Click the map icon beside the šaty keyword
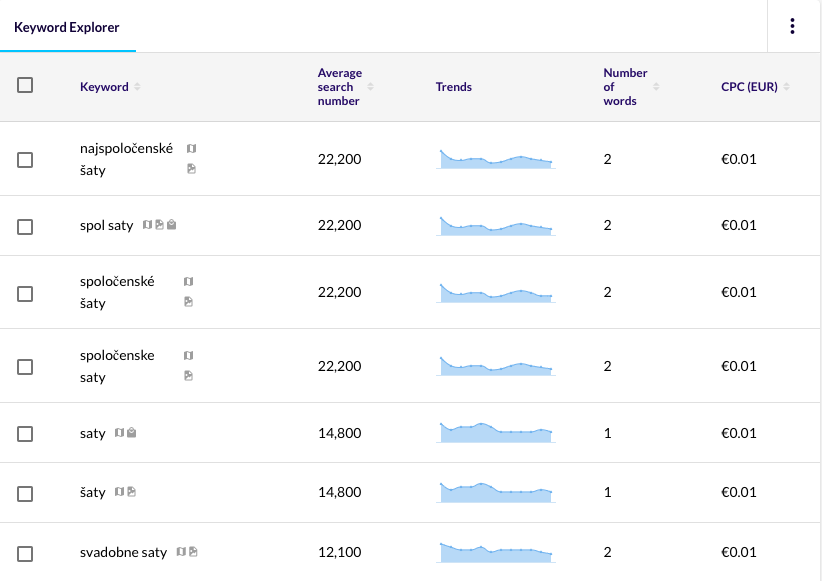 tap(120, 492)
